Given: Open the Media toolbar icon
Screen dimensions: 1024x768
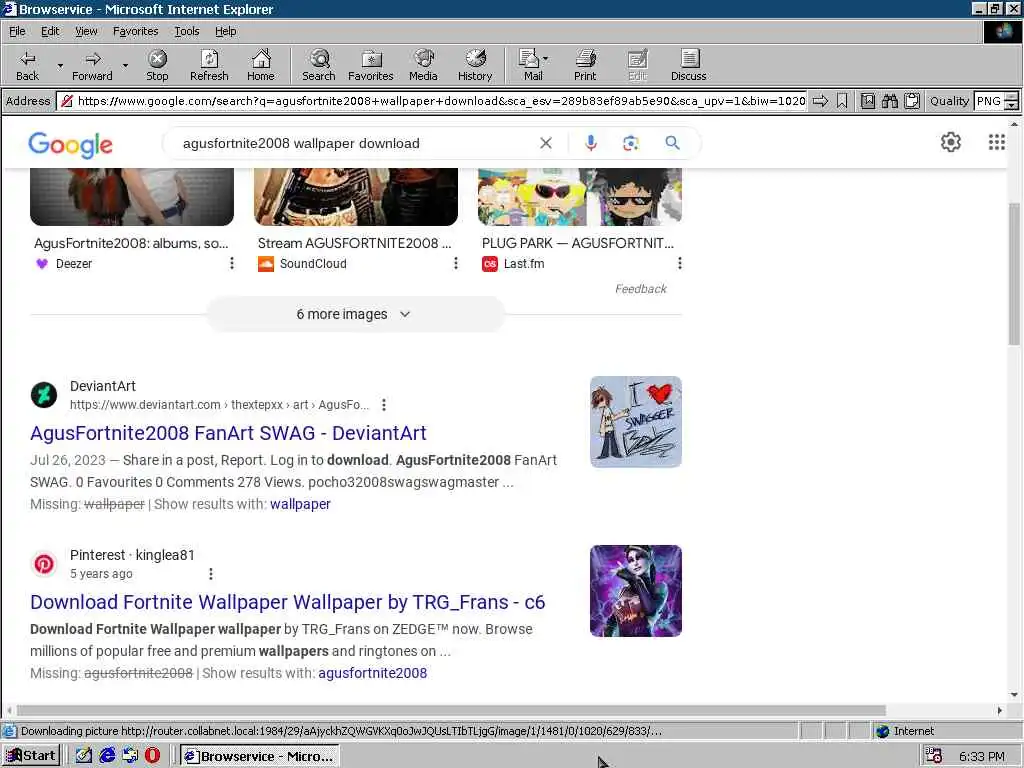Looking at the screenshot, I should [423, 65].
